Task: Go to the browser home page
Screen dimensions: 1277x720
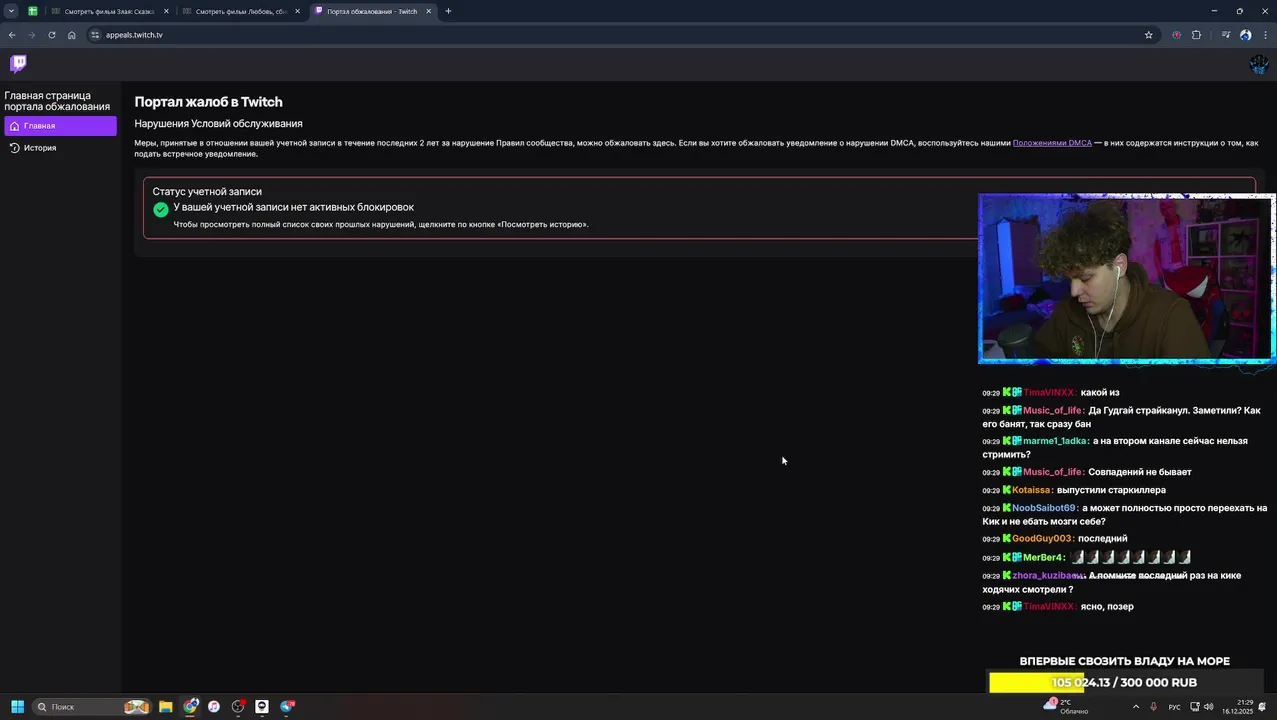Action: (x=72, y=35)
